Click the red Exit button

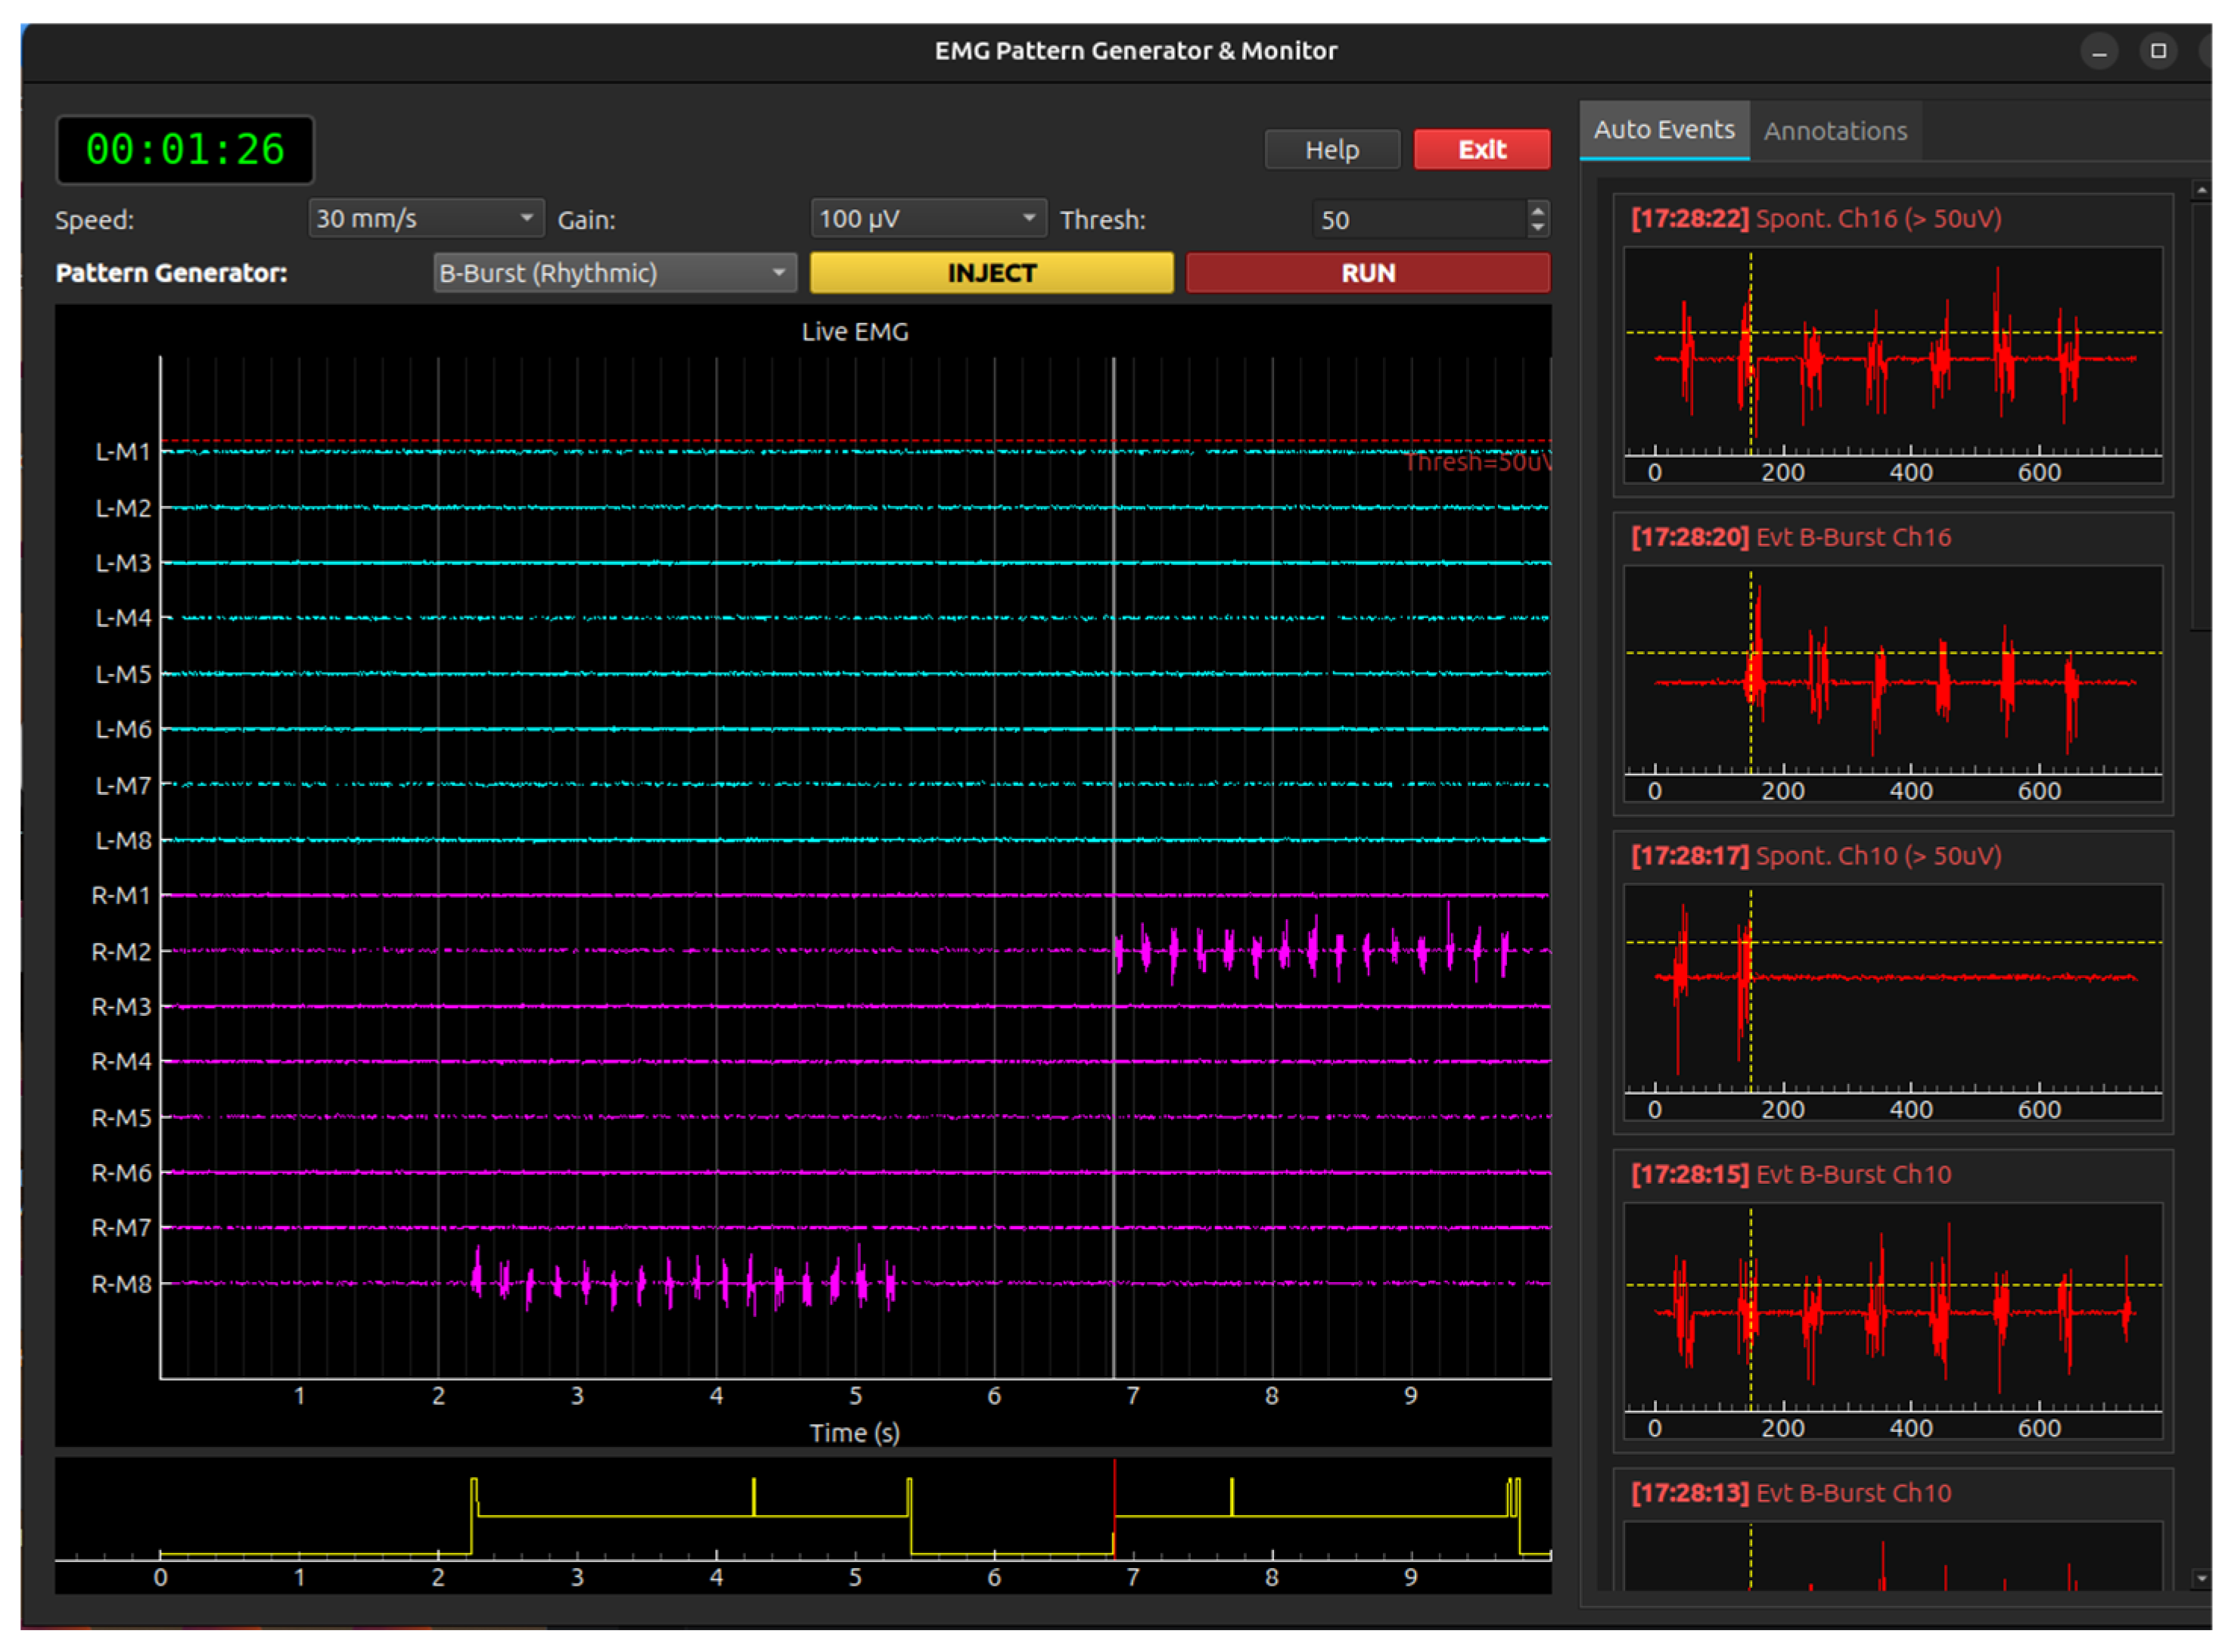(1481, 150)
